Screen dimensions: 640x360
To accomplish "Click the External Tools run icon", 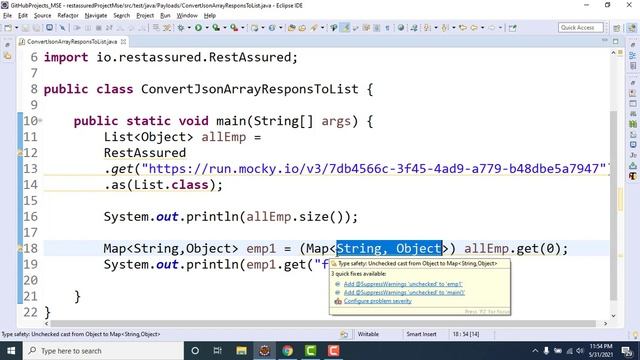I will point(234,28).
